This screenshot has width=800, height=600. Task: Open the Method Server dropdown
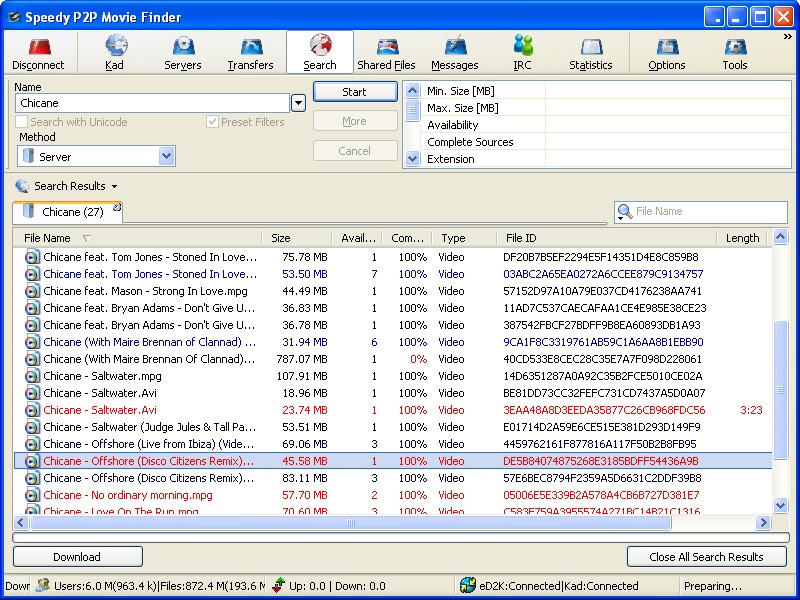[x=166, y=156]
